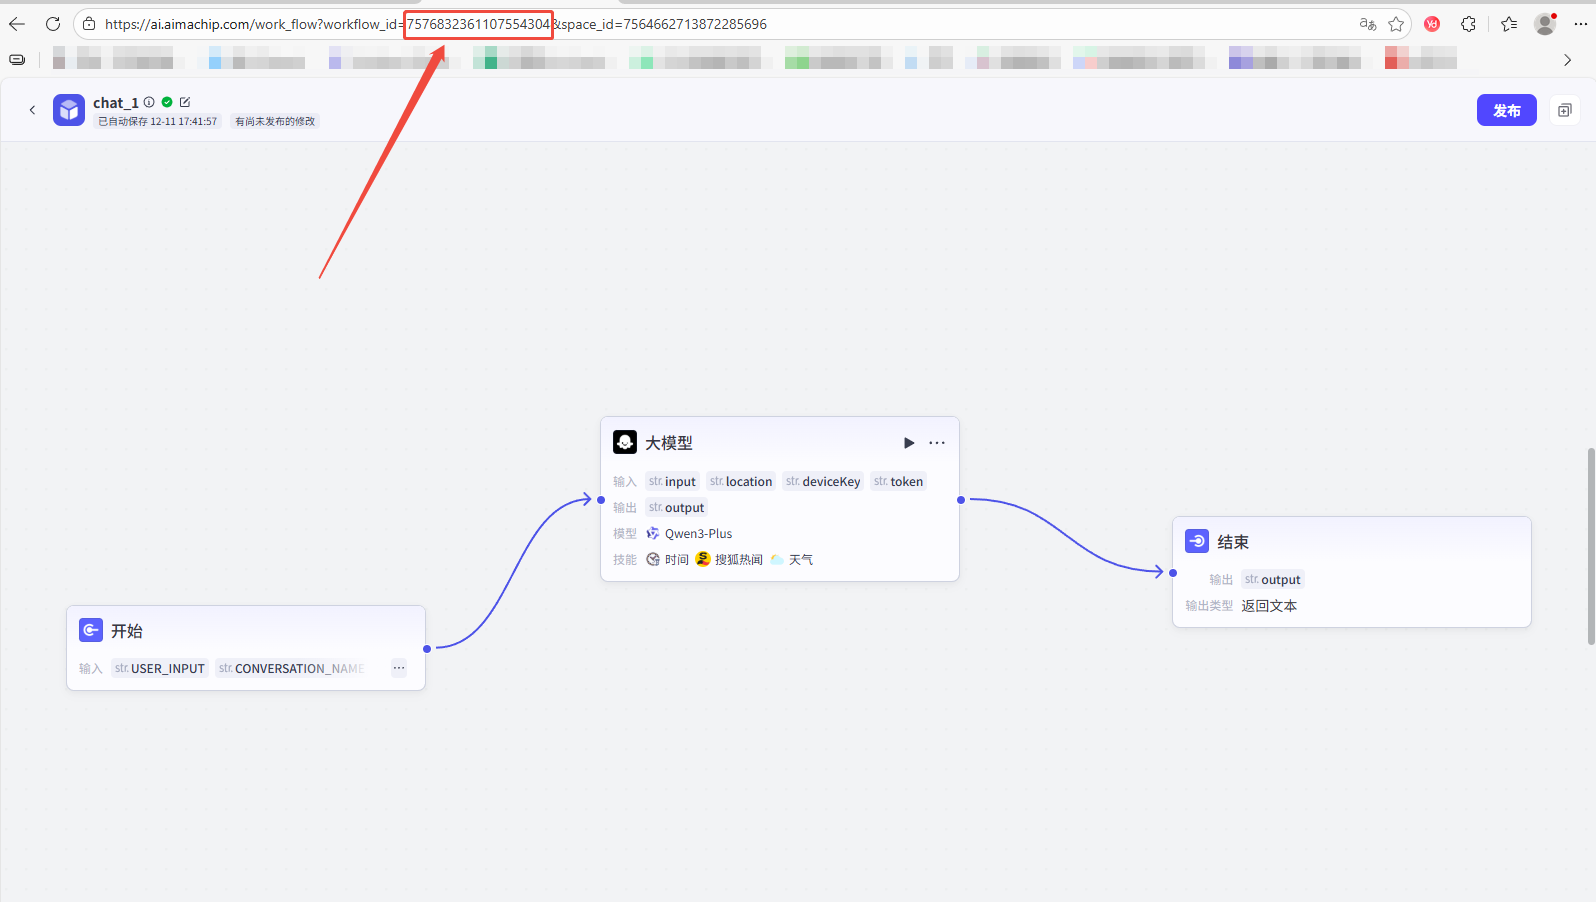Click the edit pencil next to chat_1

coord(185,102)
